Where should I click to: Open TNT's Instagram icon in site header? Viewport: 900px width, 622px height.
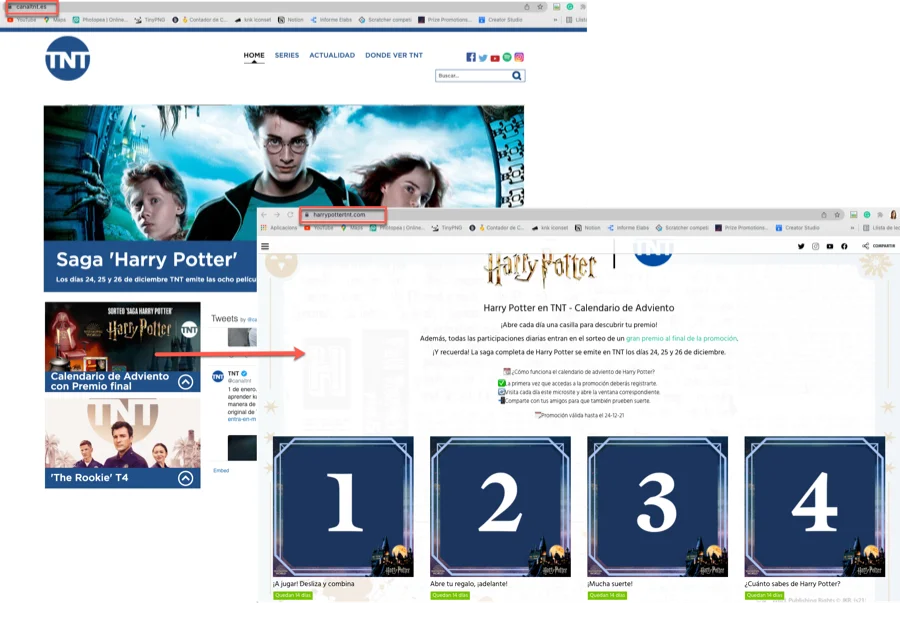519,57
